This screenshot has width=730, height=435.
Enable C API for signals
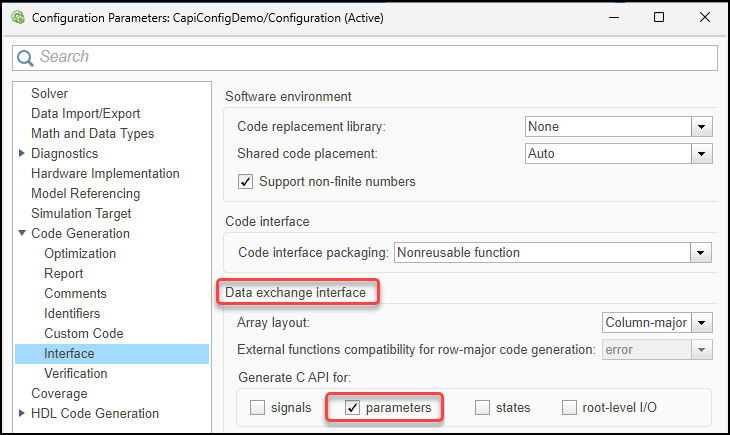(258, 408)
